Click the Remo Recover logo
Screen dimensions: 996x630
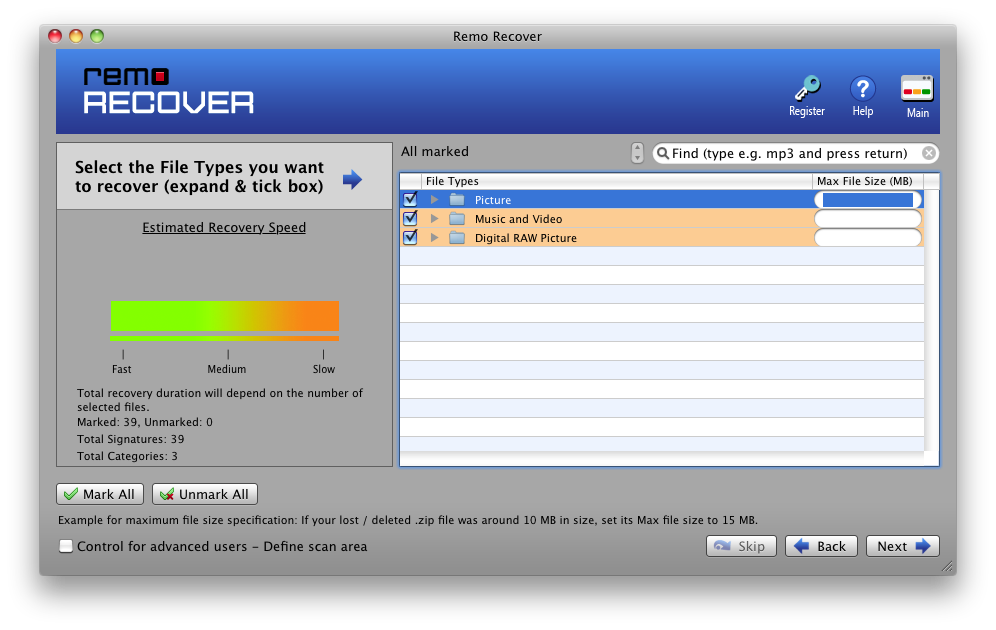pyautogui.click(x=168, y=91)
